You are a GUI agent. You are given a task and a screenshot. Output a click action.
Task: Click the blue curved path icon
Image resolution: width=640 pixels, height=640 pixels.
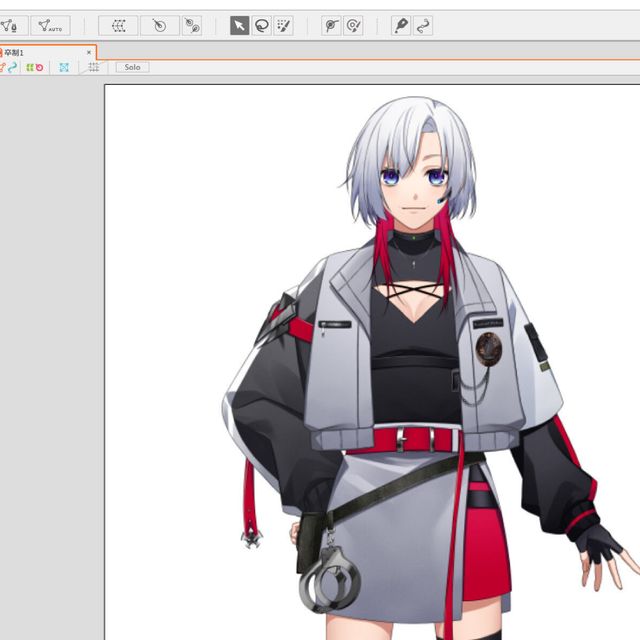tap(13, 67)
